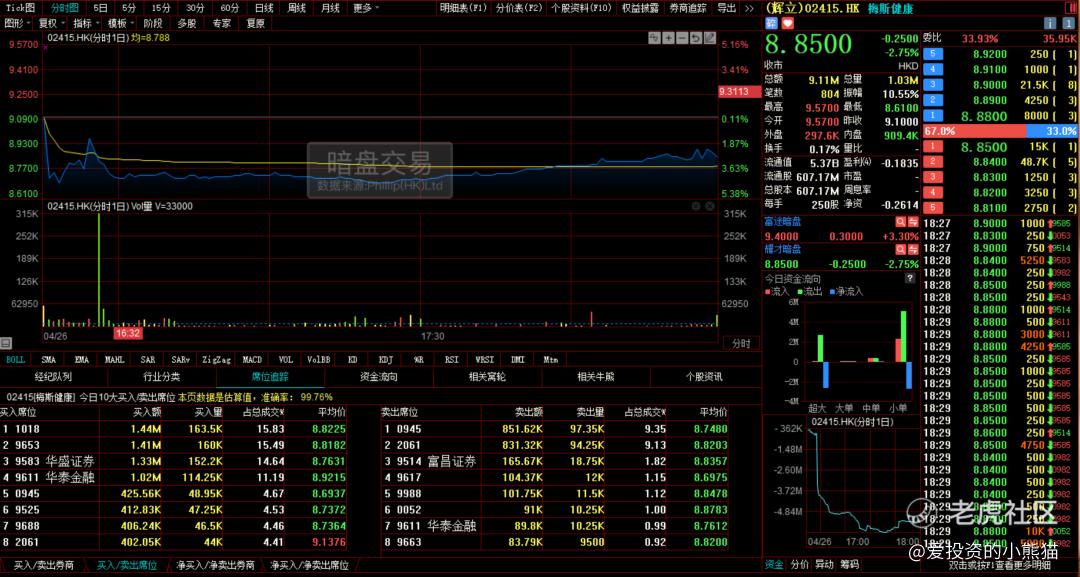This screenshot has height=577, width=1080.
Task: Click the search icon beside 富途暗盘
Action: coord(900,222)
